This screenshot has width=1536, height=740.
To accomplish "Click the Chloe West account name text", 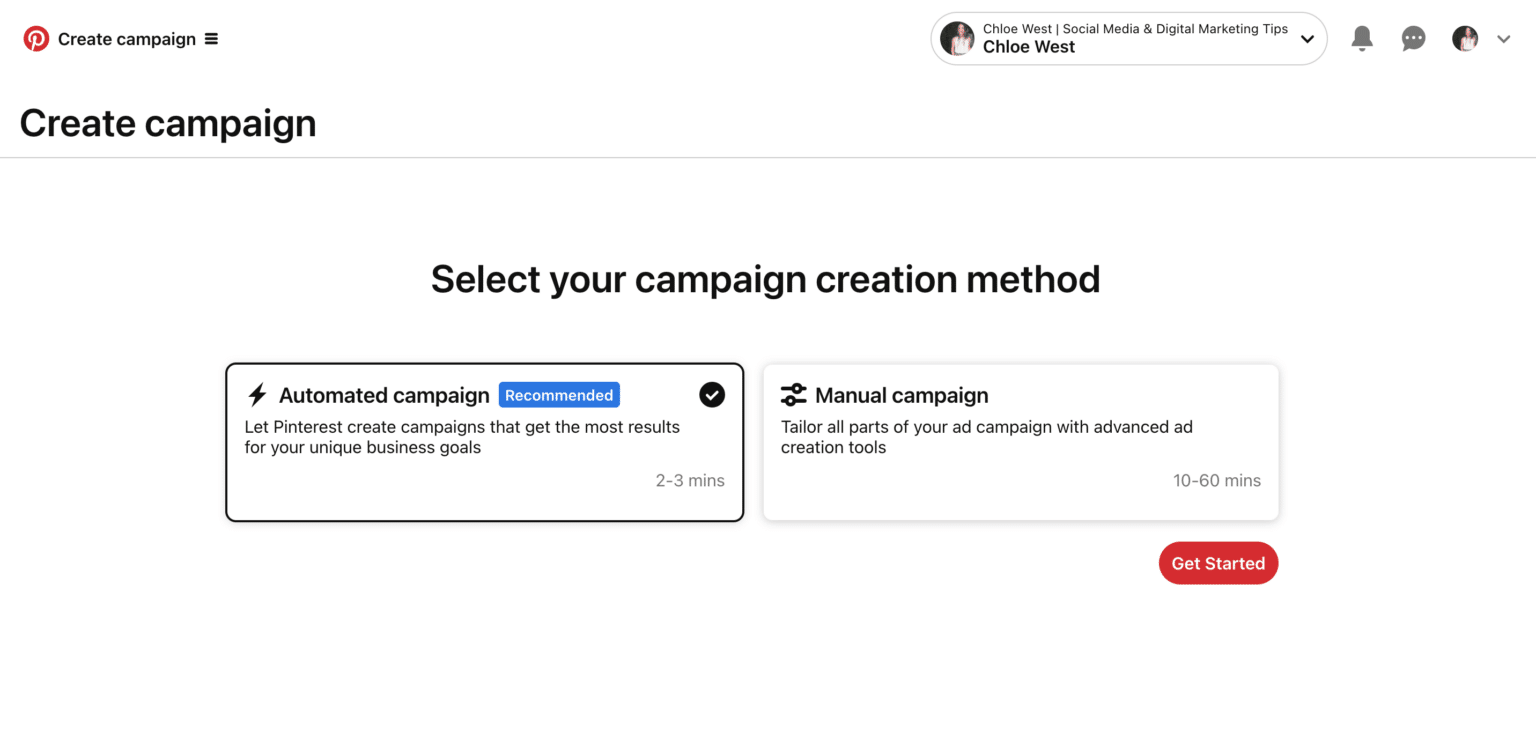I will point(1028,46).
